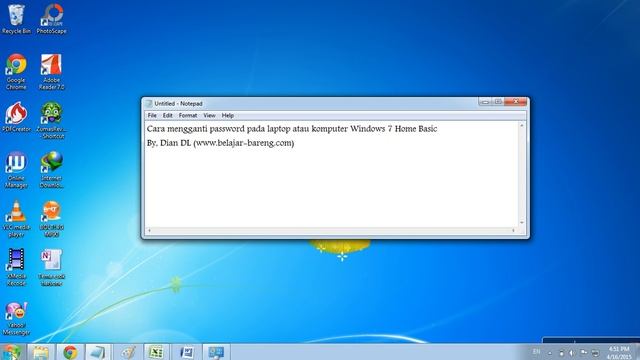Screen dimensions: 640x360
Task: Select the VLC media player desktop icon
Action: pyautogui.click(x=16, y=219)
